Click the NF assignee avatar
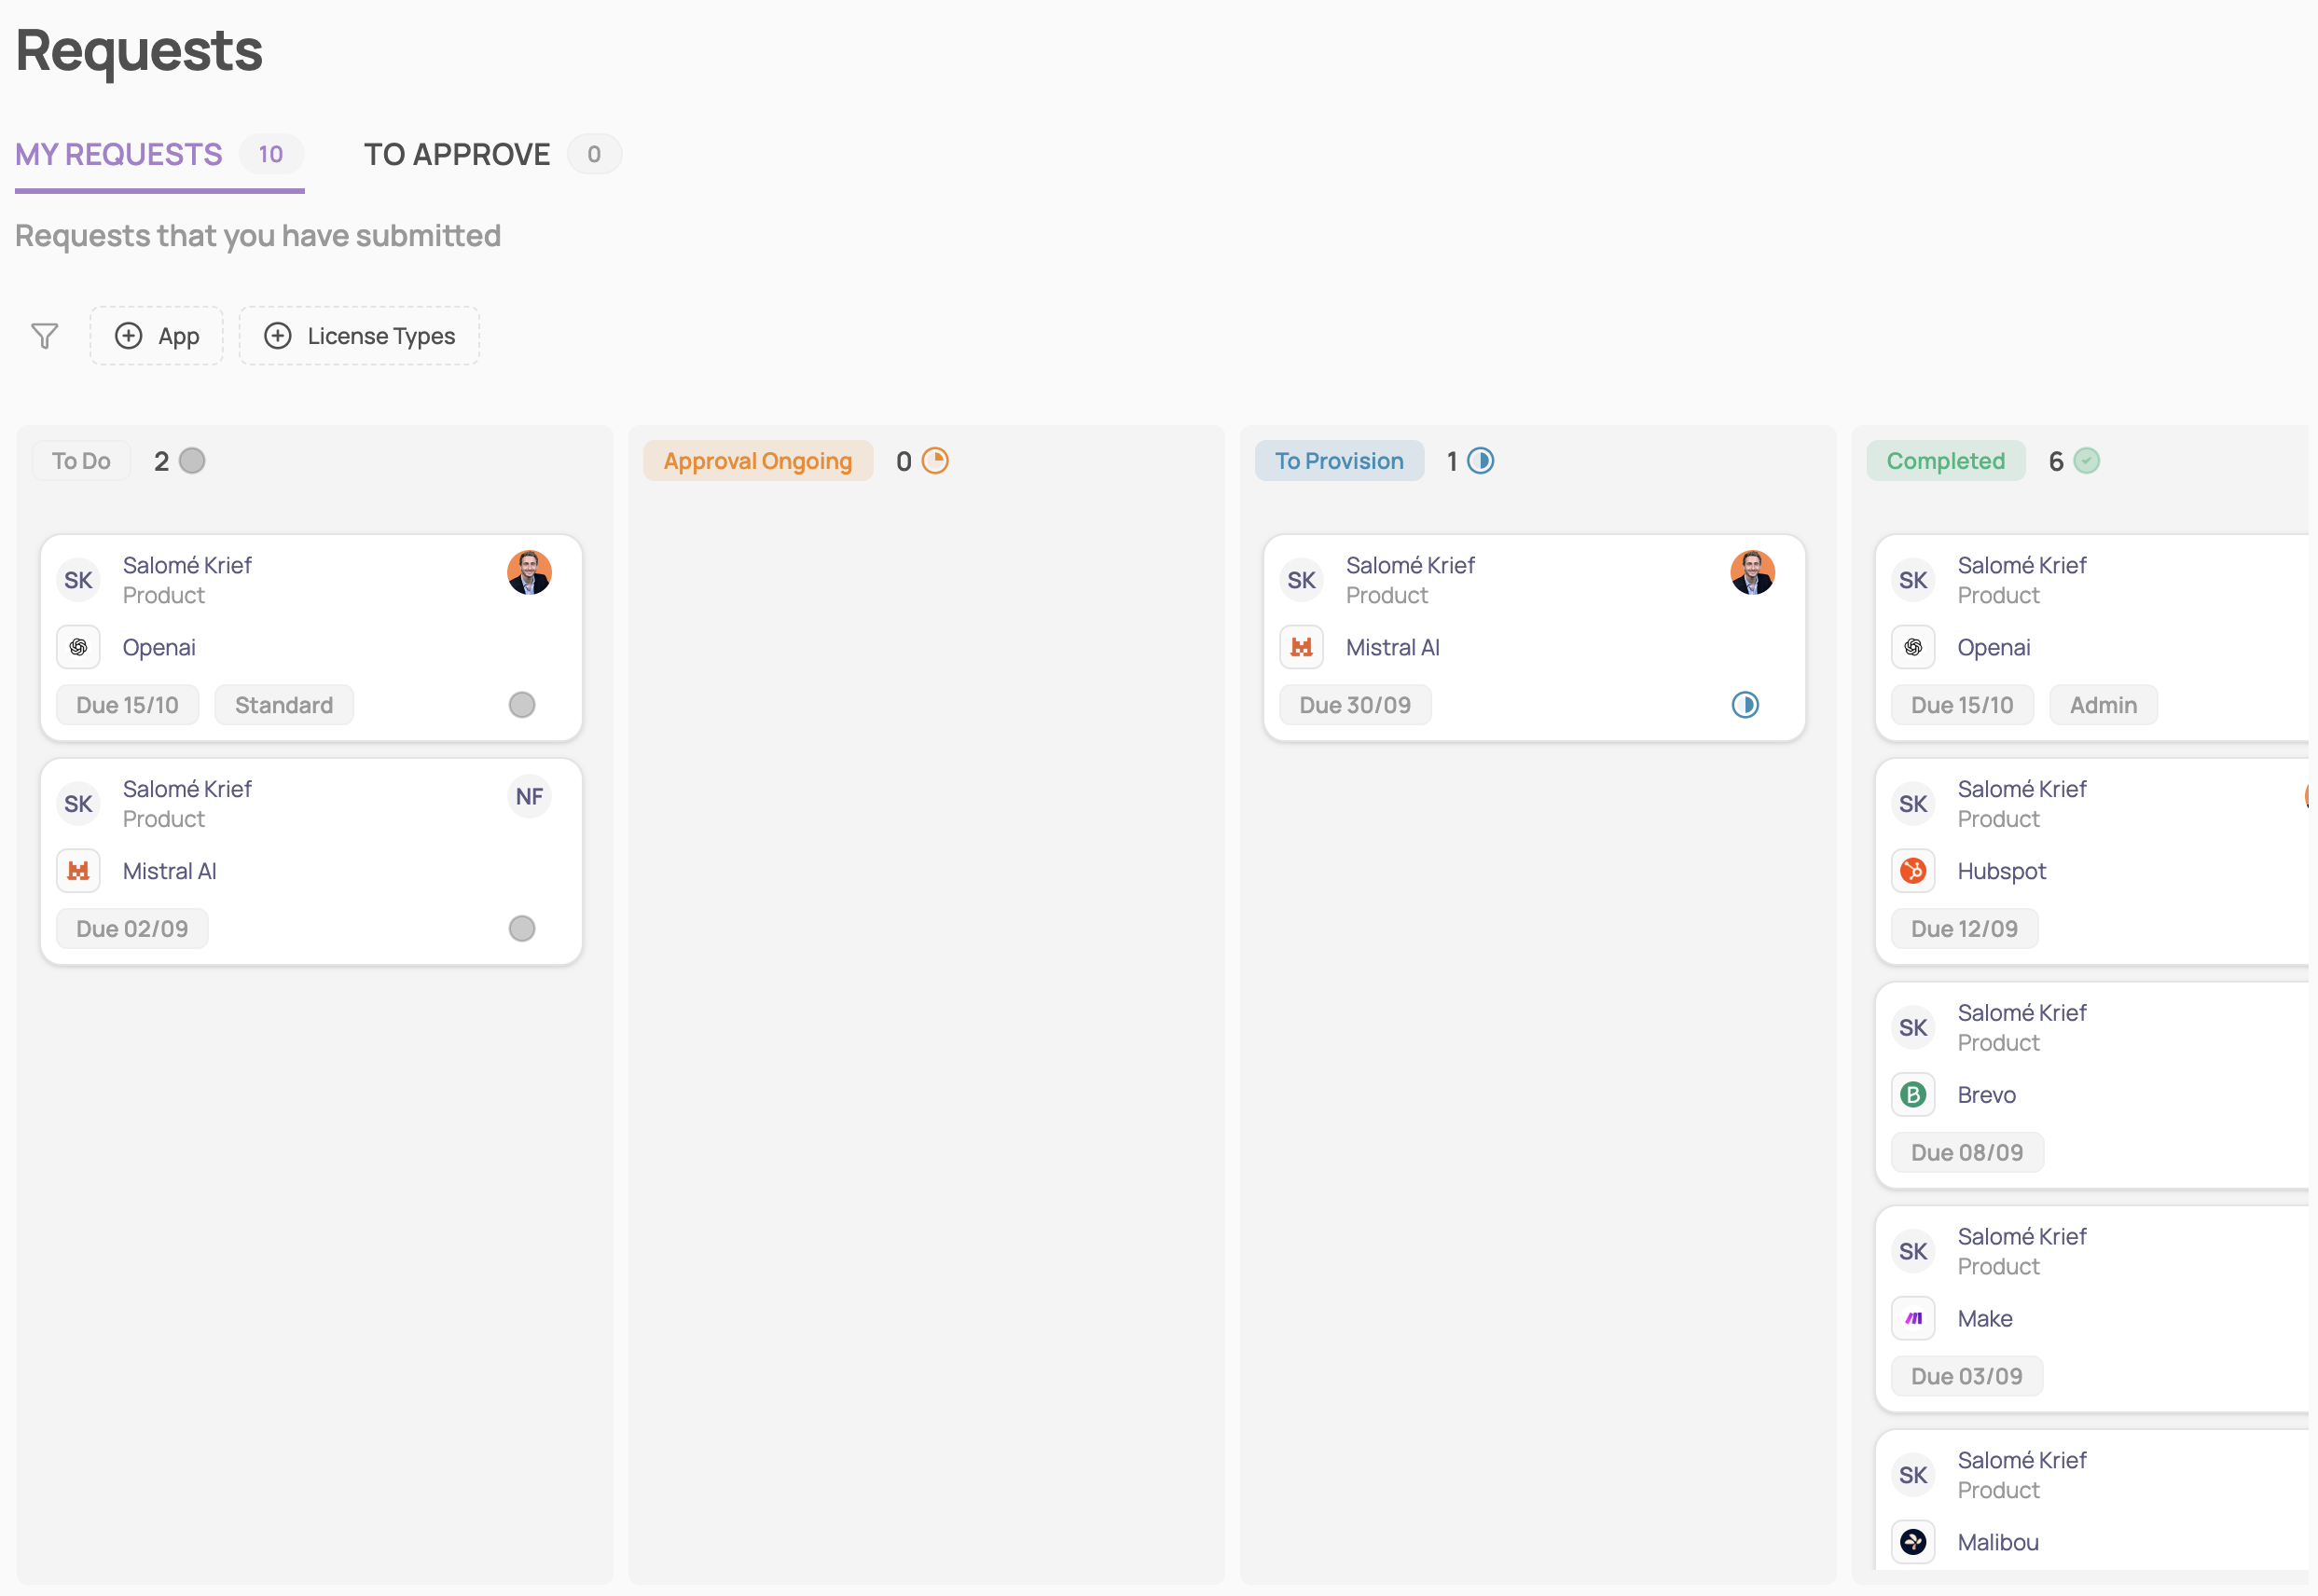2318x1596 pixels. pyautogui.click(x=529, y=797)
